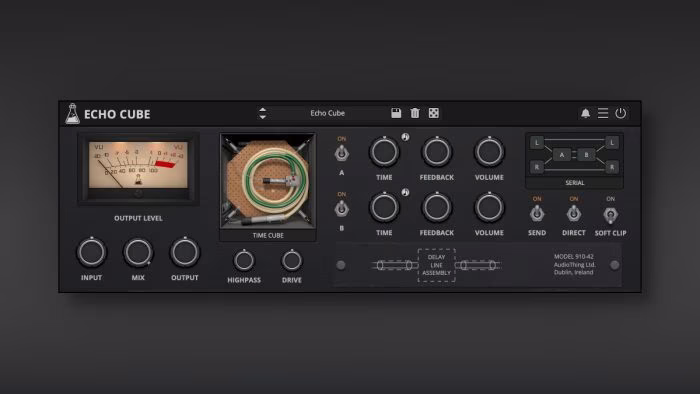Click the DRIVE knob

[292, 261]
